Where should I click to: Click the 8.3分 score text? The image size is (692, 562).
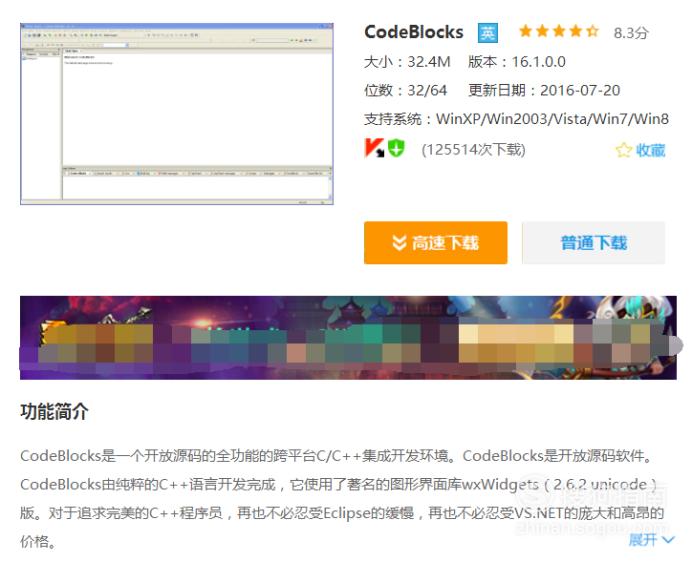pos(631,33)
